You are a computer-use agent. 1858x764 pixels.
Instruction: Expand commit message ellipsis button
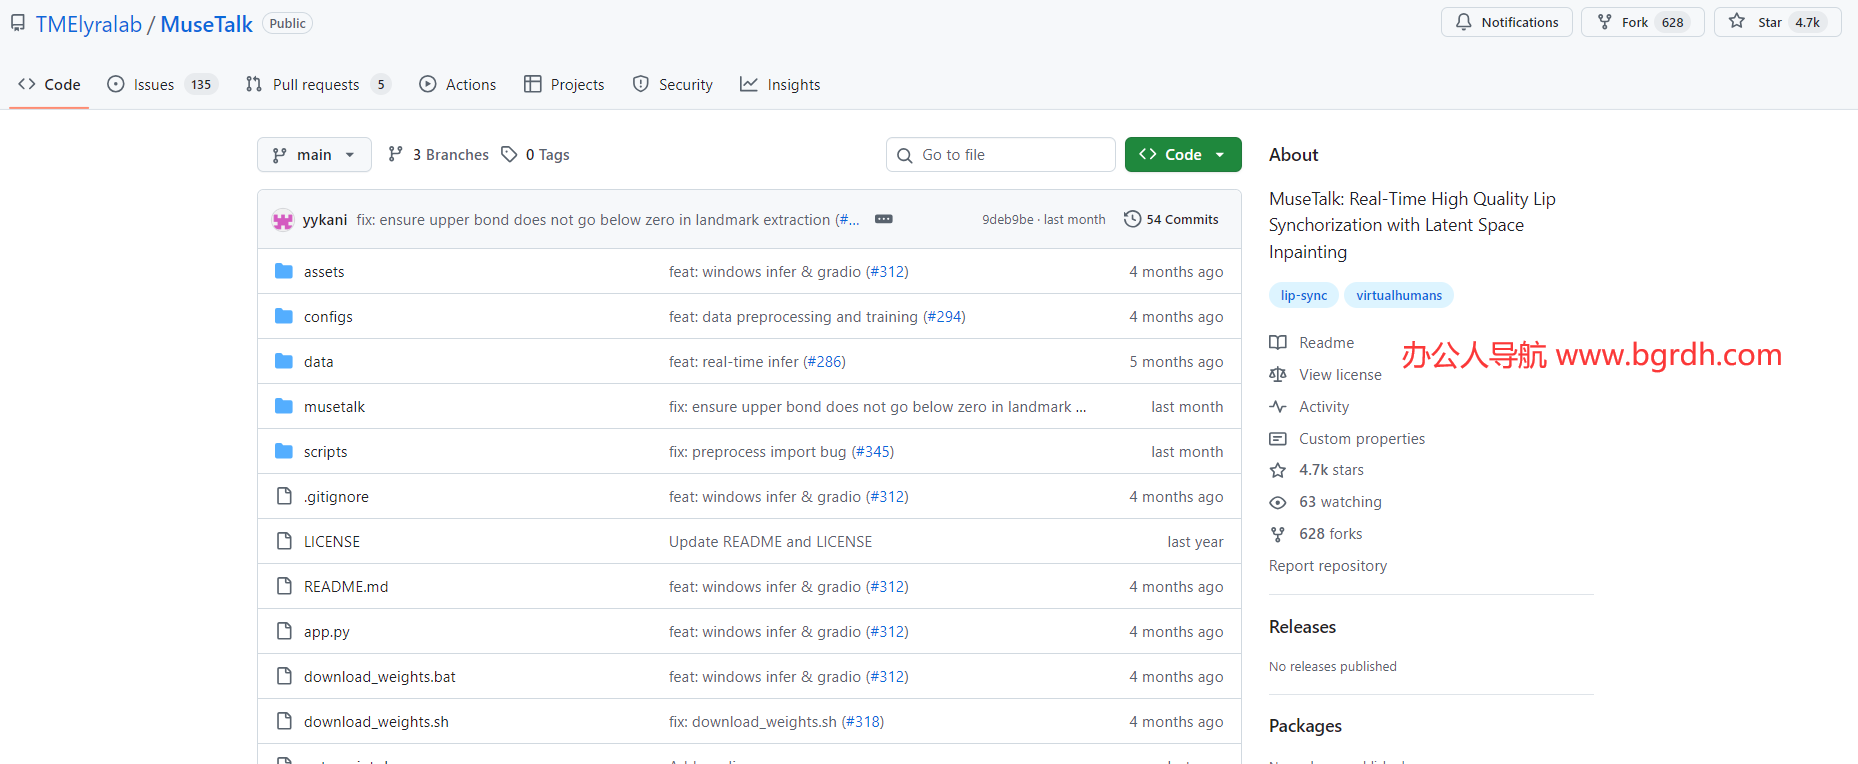point(883,219)
